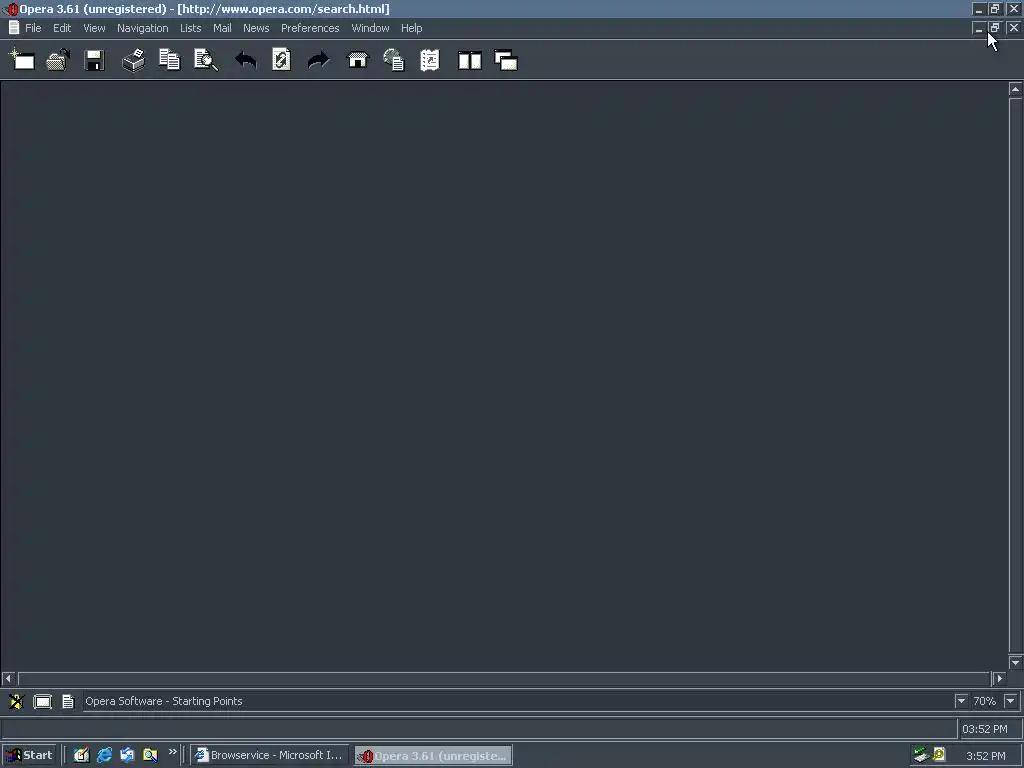Click the network connection tray icon

tap(921, 755)
